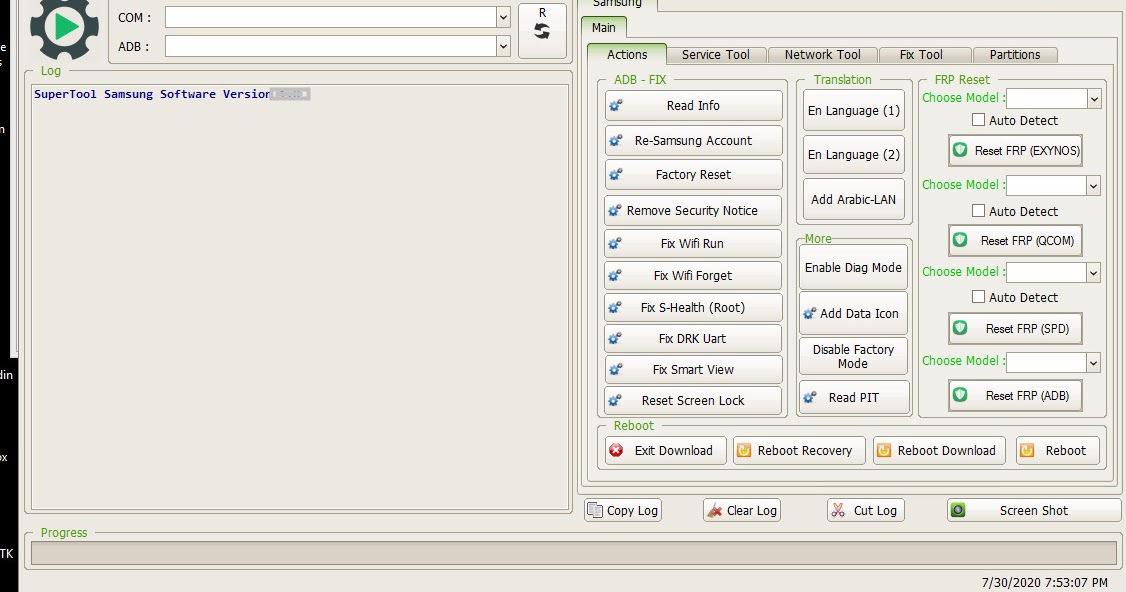Open Choose Model dropdown for EXYNOS
Viewport: 1126px width, 592px height.
(1094, 98)
